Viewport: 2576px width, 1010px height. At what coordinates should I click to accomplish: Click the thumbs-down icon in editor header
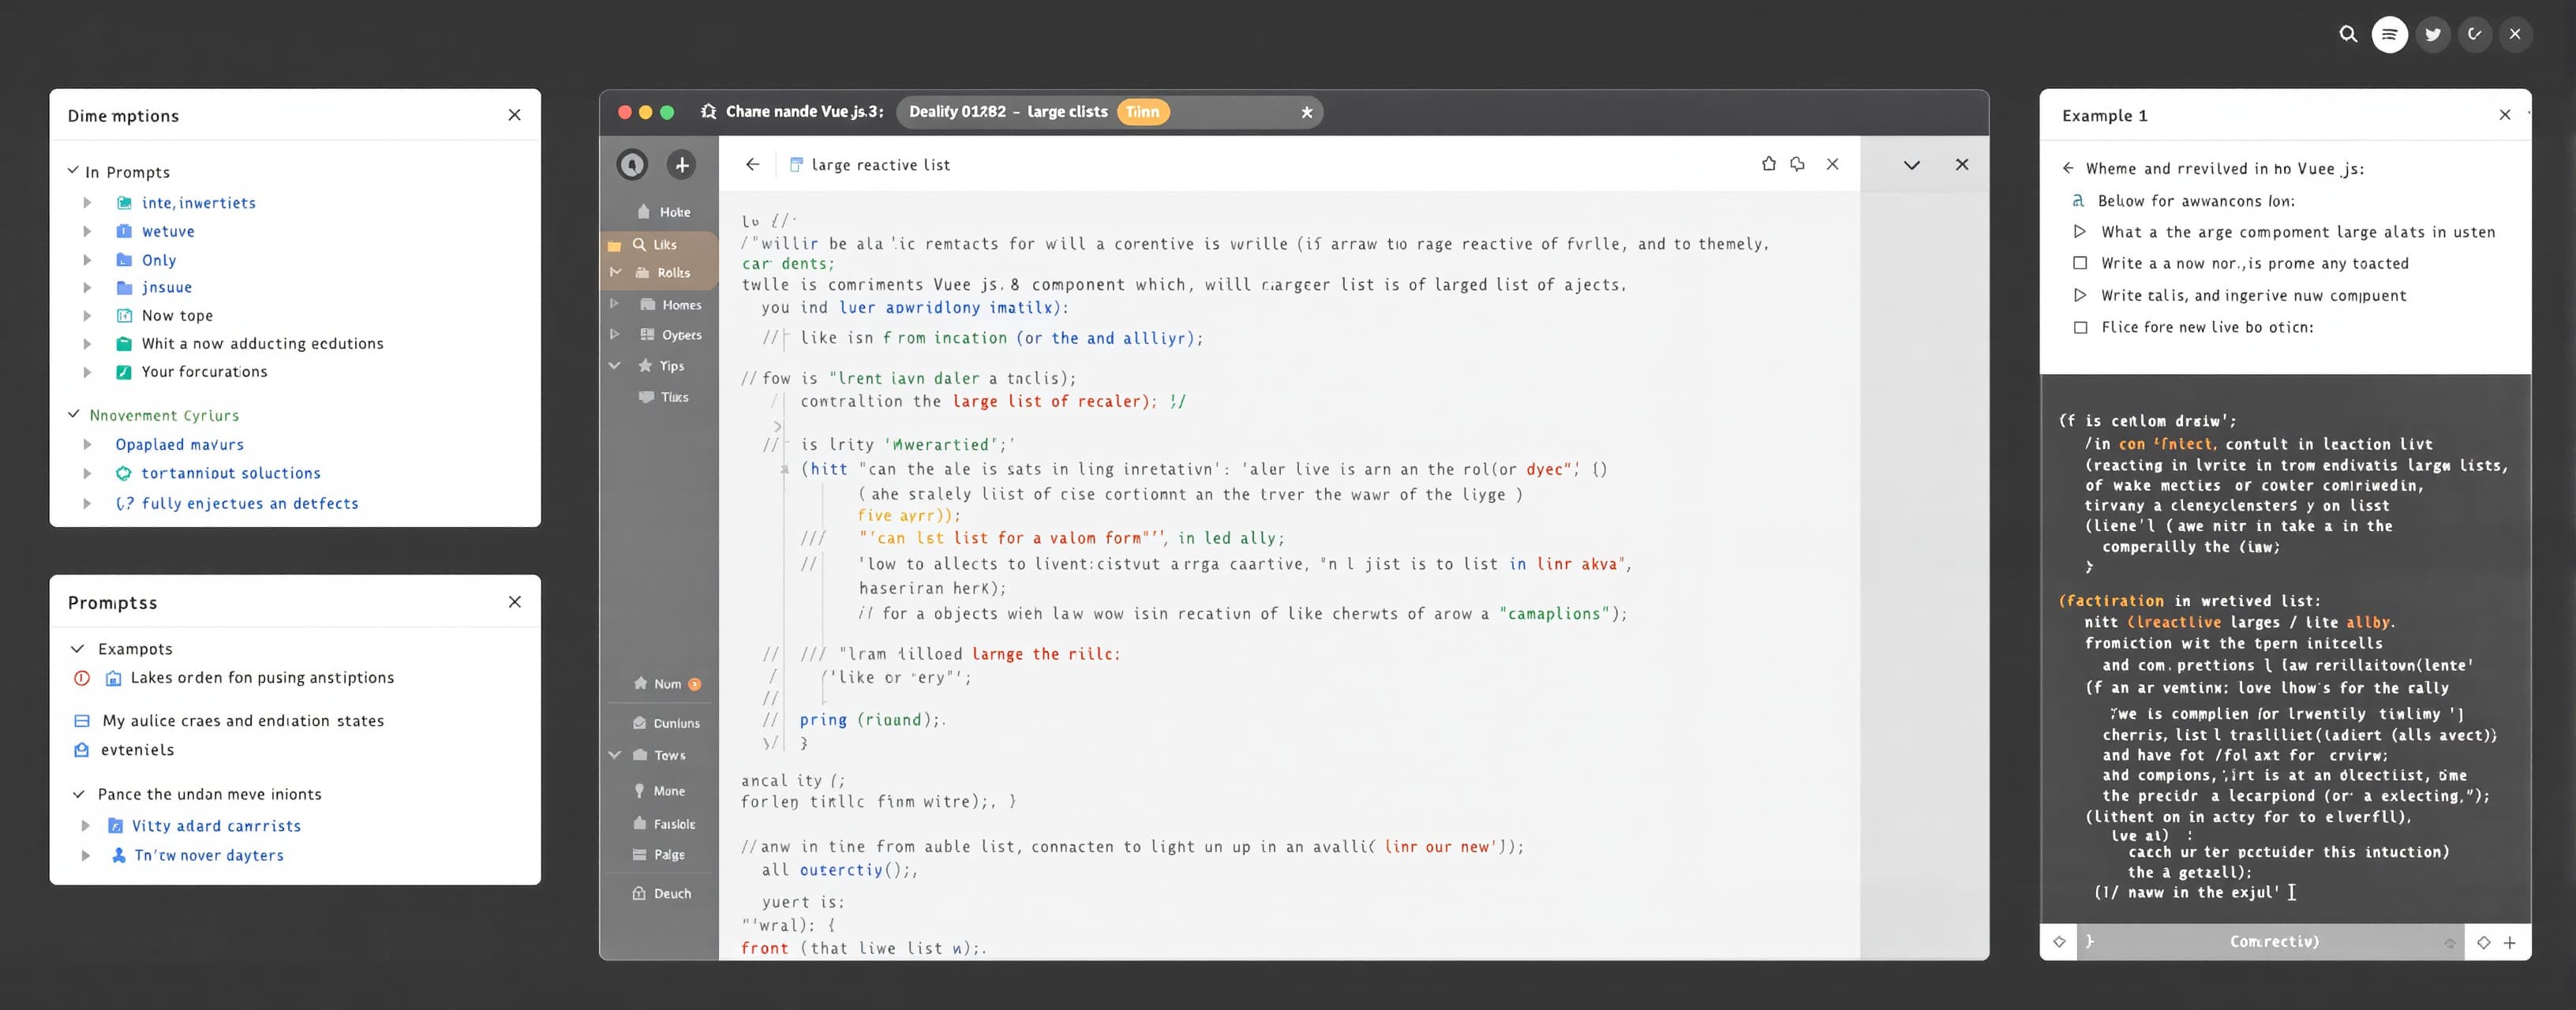(x=1797, y=164)
